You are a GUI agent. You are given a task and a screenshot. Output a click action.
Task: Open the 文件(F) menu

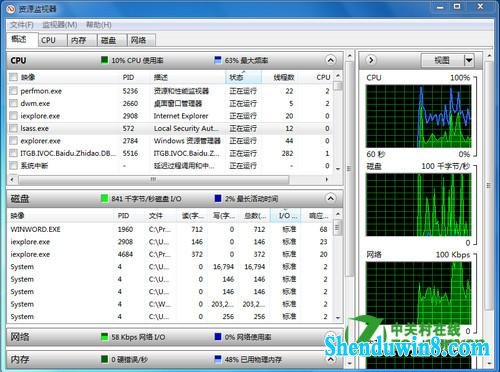click(22, 25)
